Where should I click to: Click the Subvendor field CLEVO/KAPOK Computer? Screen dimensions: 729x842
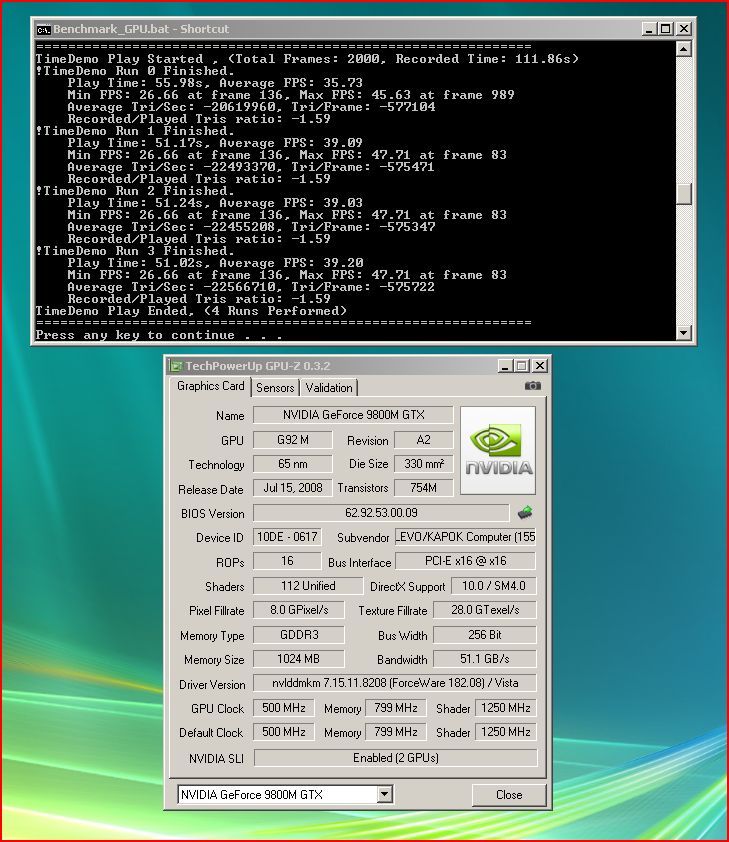[x=465, y=536]
